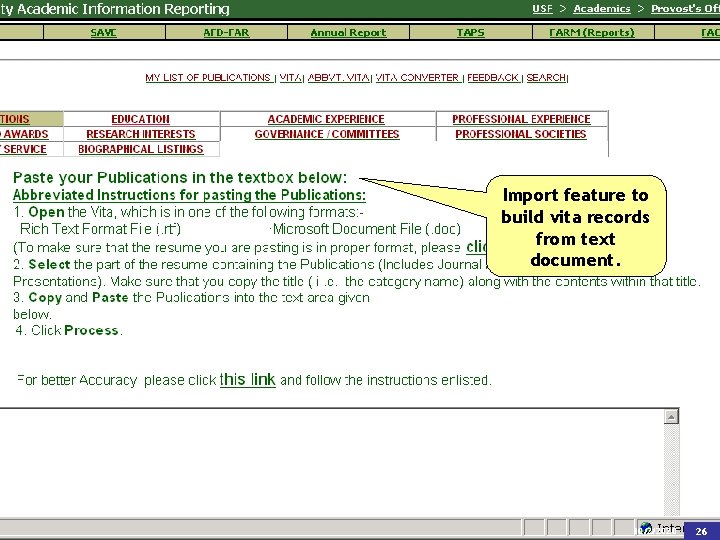Open the ABBVT. VITA link
Screen dimensions: 720x540
pos(338,78)
